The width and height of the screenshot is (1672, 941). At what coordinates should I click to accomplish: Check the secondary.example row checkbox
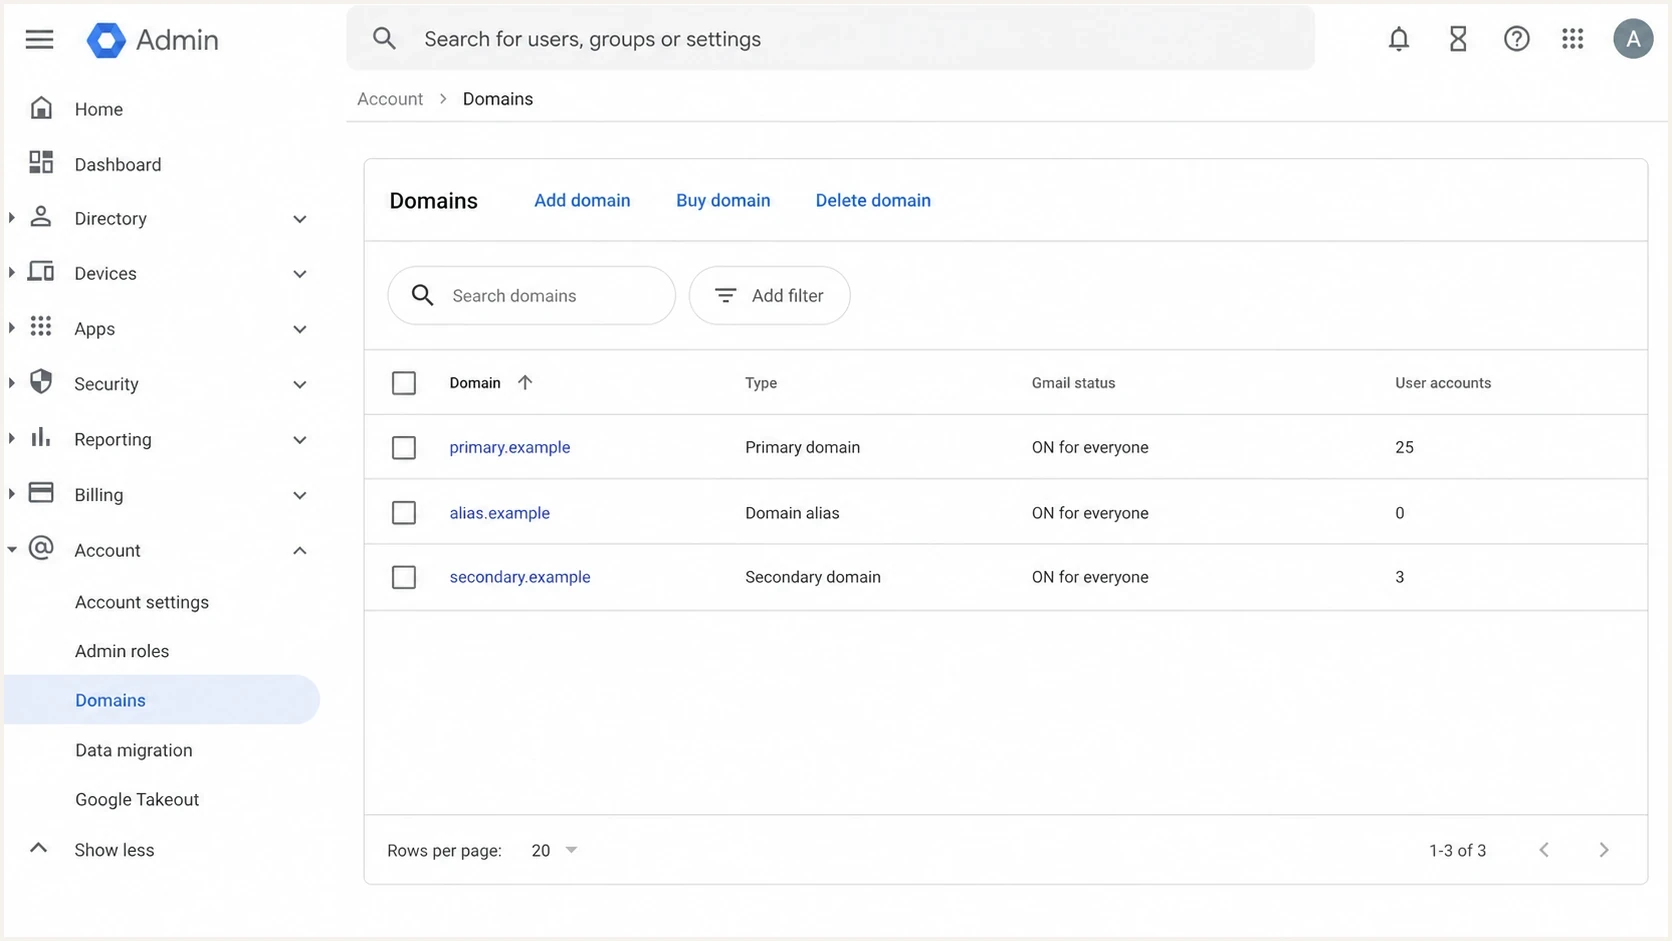click(x=404, y=577)
